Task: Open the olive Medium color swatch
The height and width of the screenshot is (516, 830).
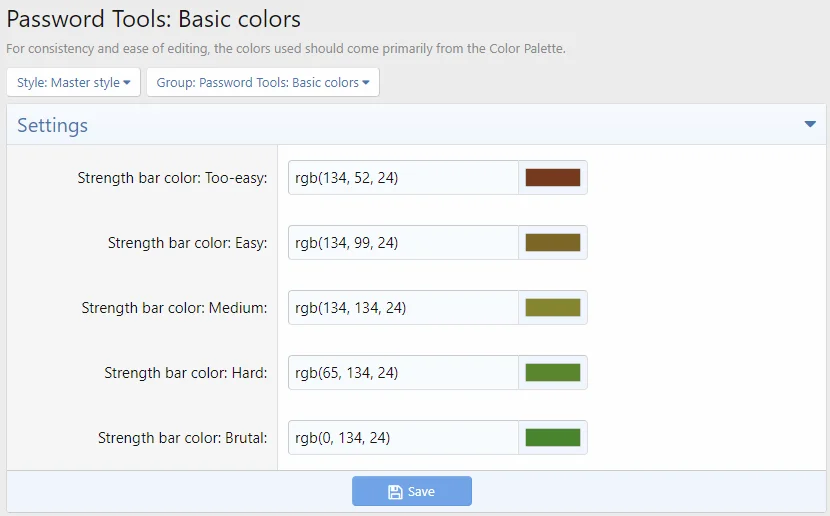Action: (553, 308)
